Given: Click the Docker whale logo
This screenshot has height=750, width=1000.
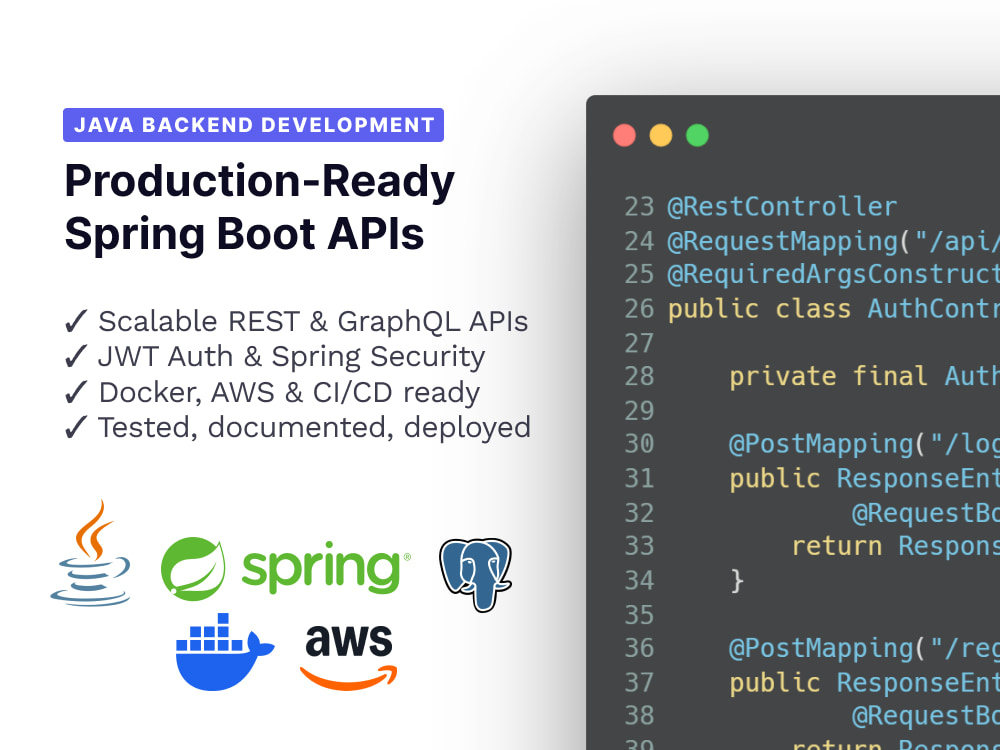Looking at the screenshot, I should [224, 652].
